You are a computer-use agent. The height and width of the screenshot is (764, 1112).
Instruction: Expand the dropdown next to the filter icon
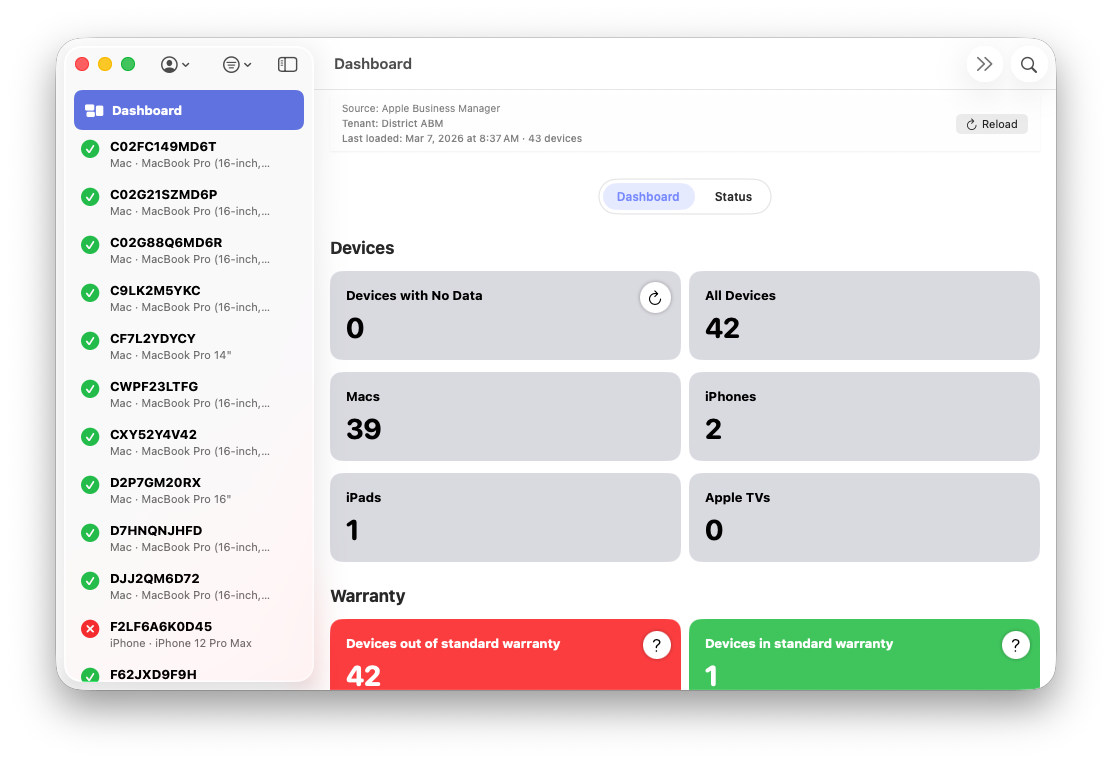point(249,64)
